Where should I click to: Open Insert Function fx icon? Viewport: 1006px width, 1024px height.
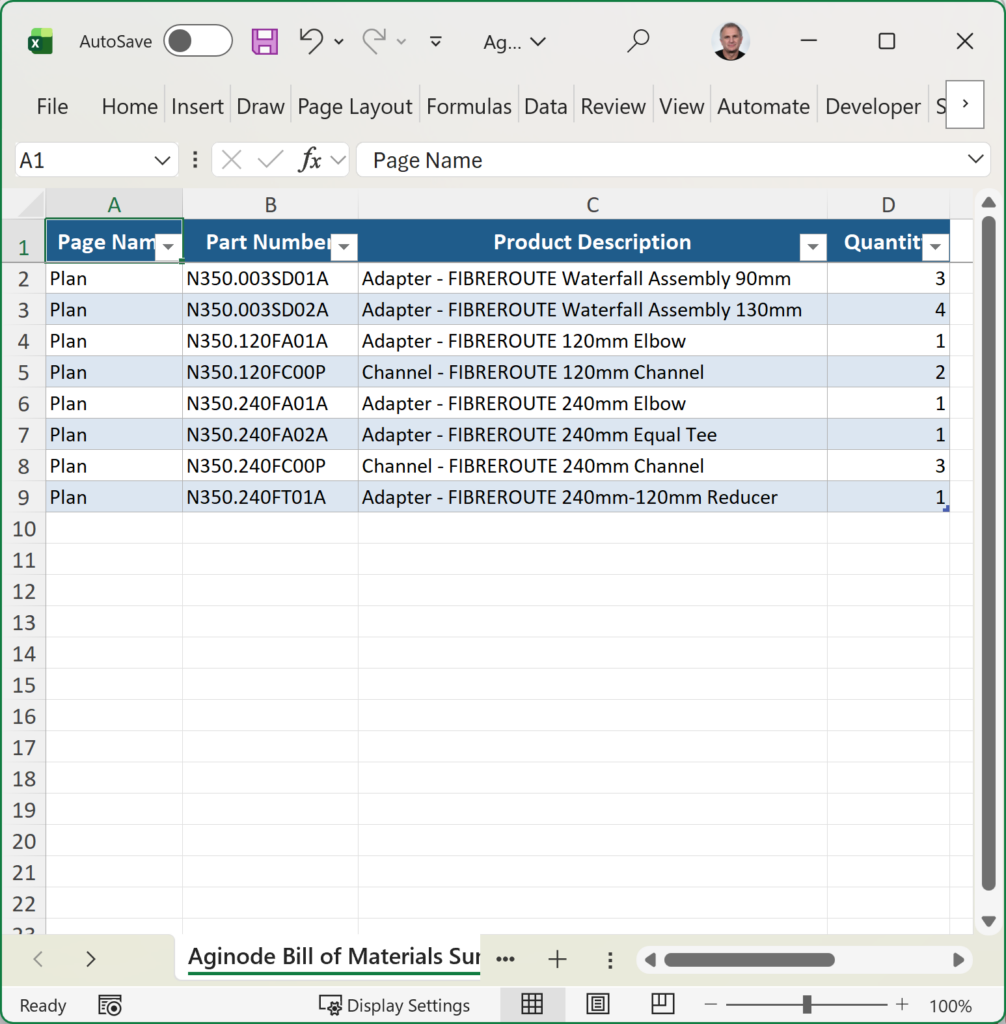click(x=310, y=160)
